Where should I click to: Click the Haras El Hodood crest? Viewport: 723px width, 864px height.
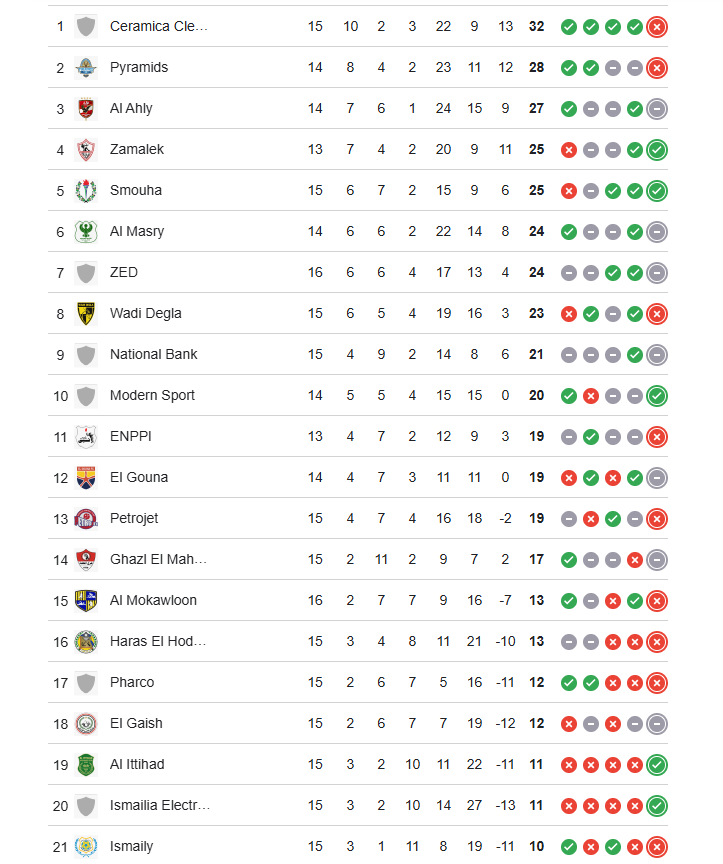pos(86,642)
